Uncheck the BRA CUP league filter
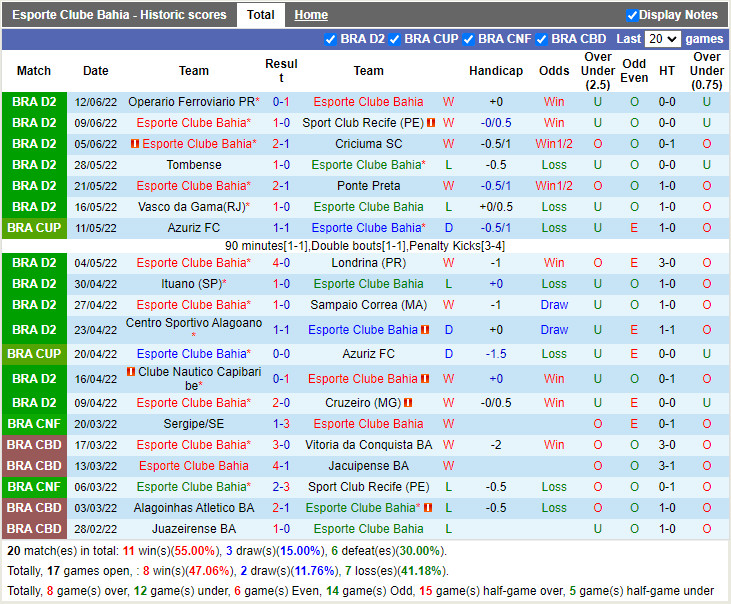The image size is (731, 604). 395,39
